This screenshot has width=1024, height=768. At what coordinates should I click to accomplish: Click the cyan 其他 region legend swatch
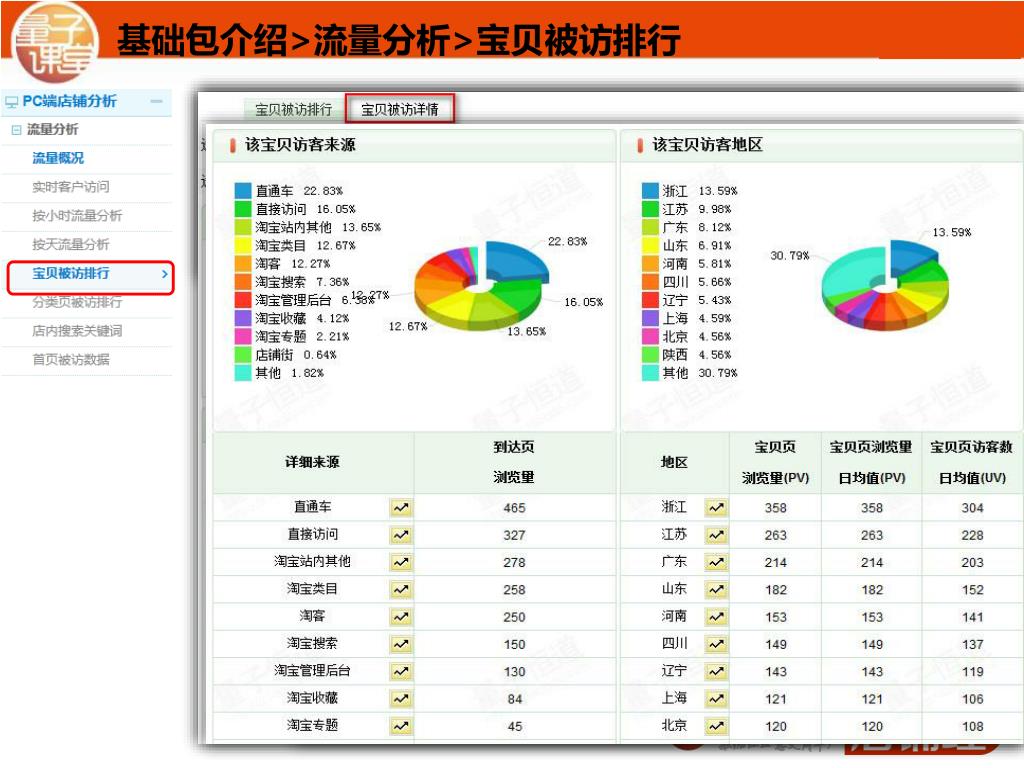pyautogui.click(x=650, y=373)
